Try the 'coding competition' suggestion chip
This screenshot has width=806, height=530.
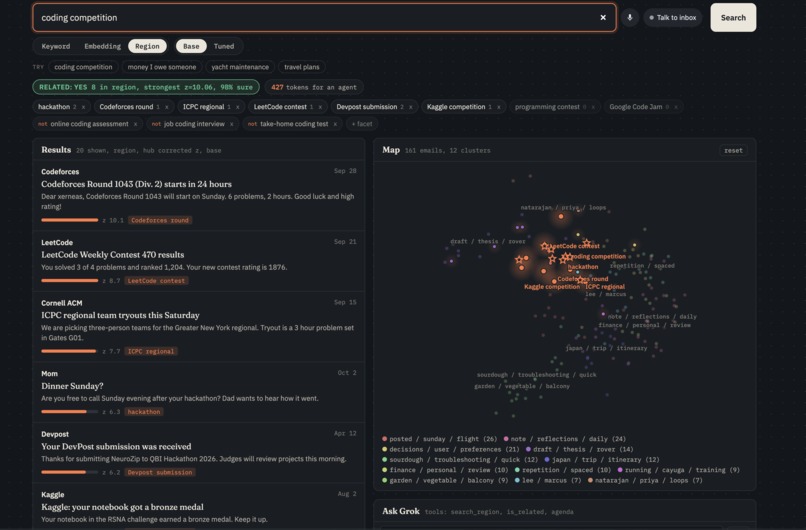(83, 67)
